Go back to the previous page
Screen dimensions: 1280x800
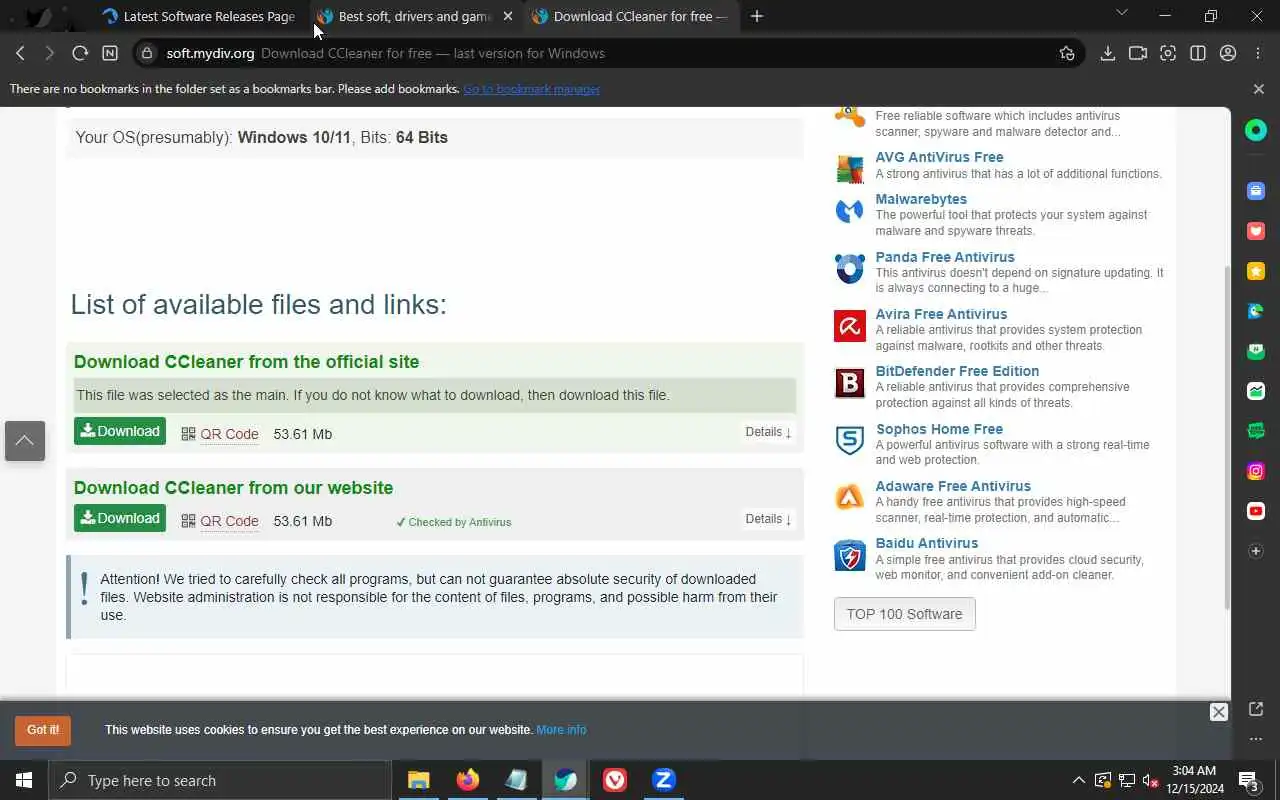pos(20,53)
